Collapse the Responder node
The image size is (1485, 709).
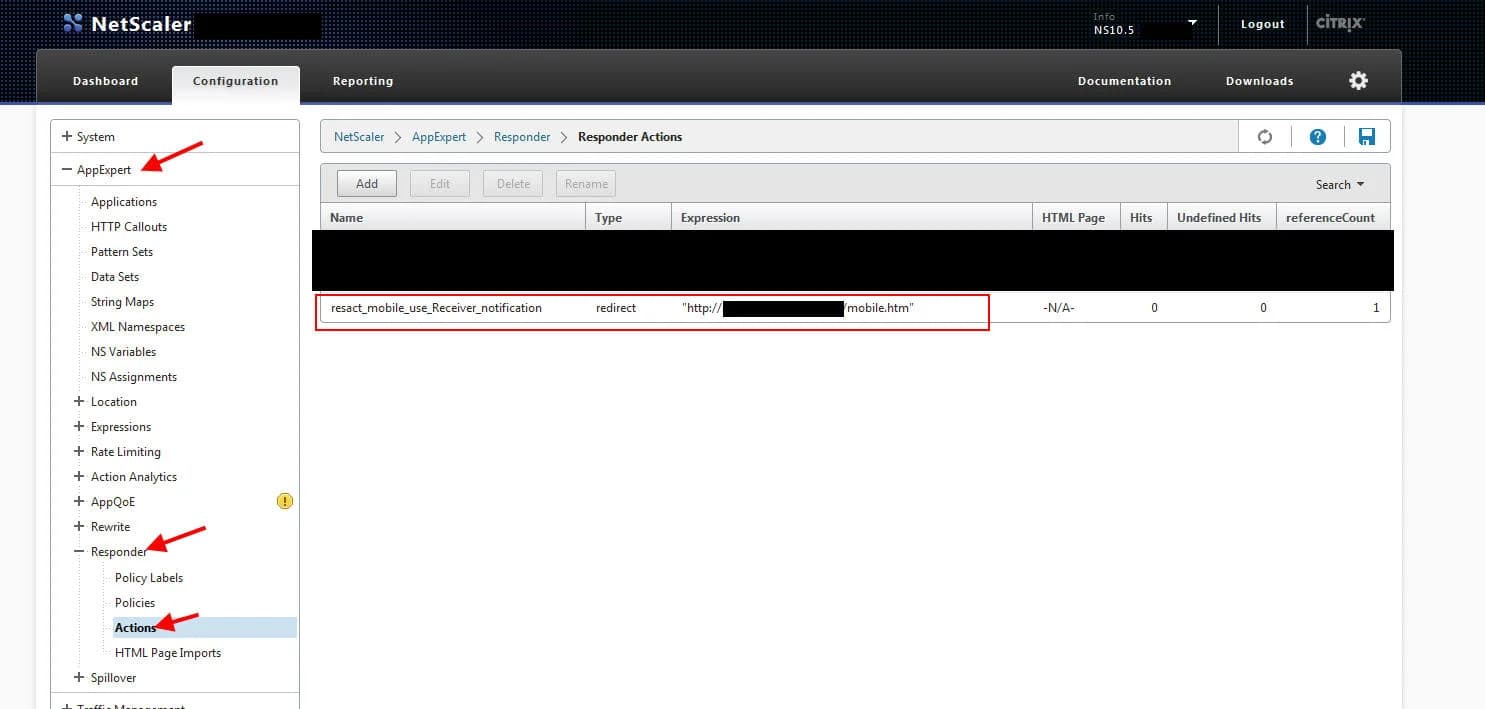coord(80,552)
